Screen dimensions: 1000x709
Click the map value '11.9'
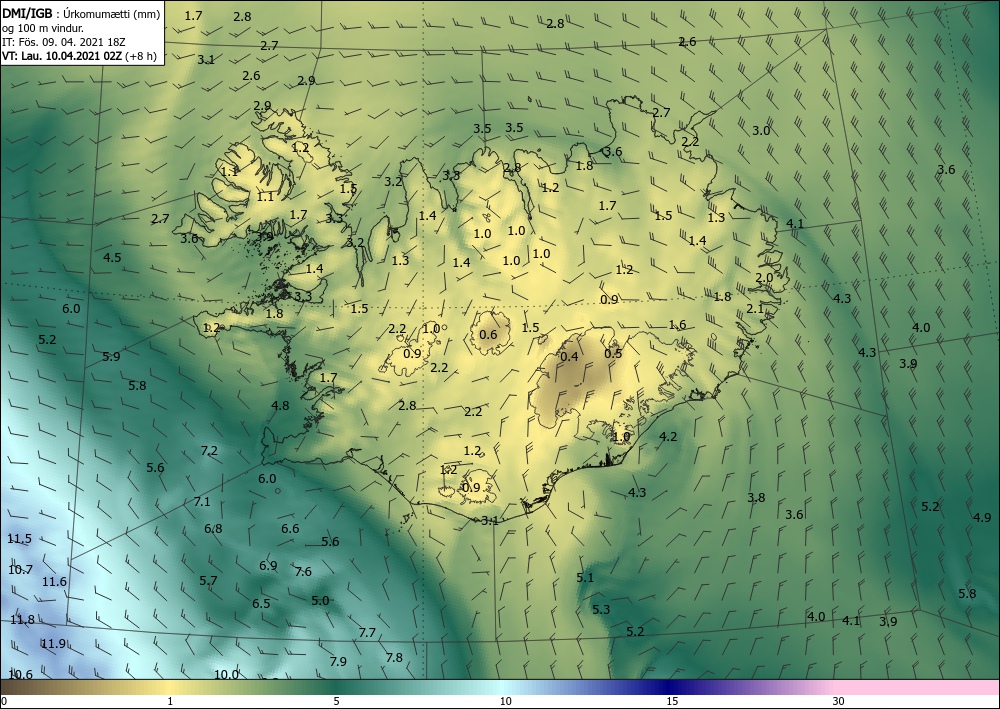tap(54, 644)
